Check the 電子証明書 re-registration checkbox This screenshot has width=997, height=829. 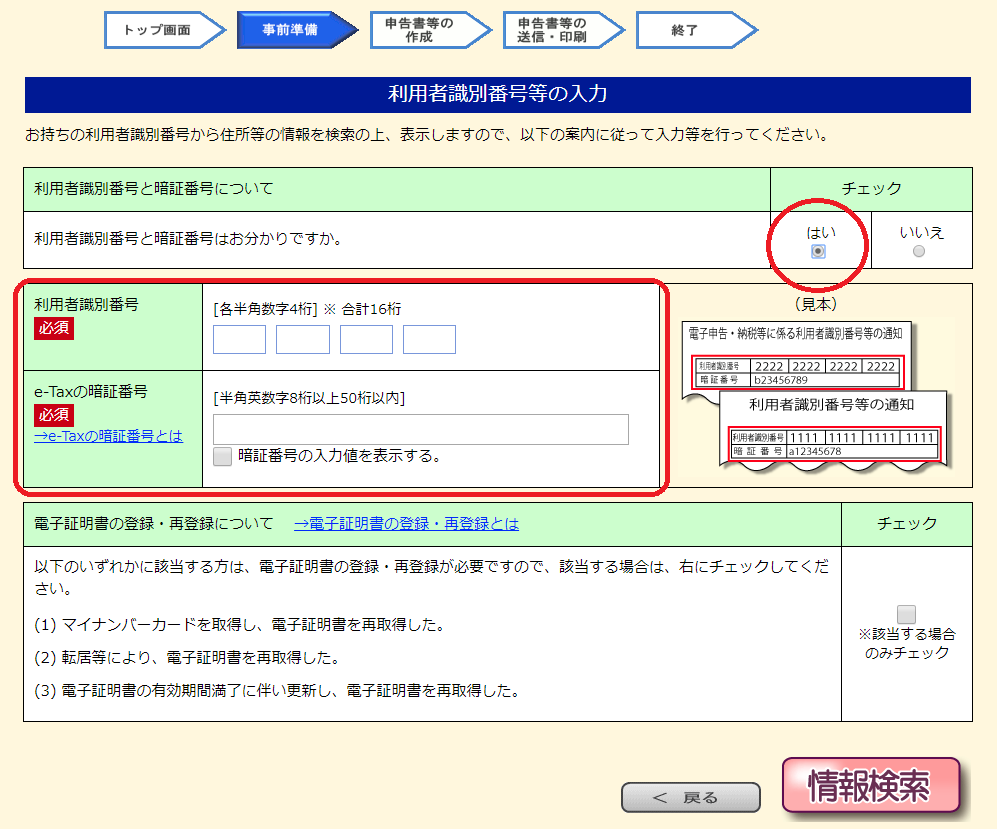(906, 614)
